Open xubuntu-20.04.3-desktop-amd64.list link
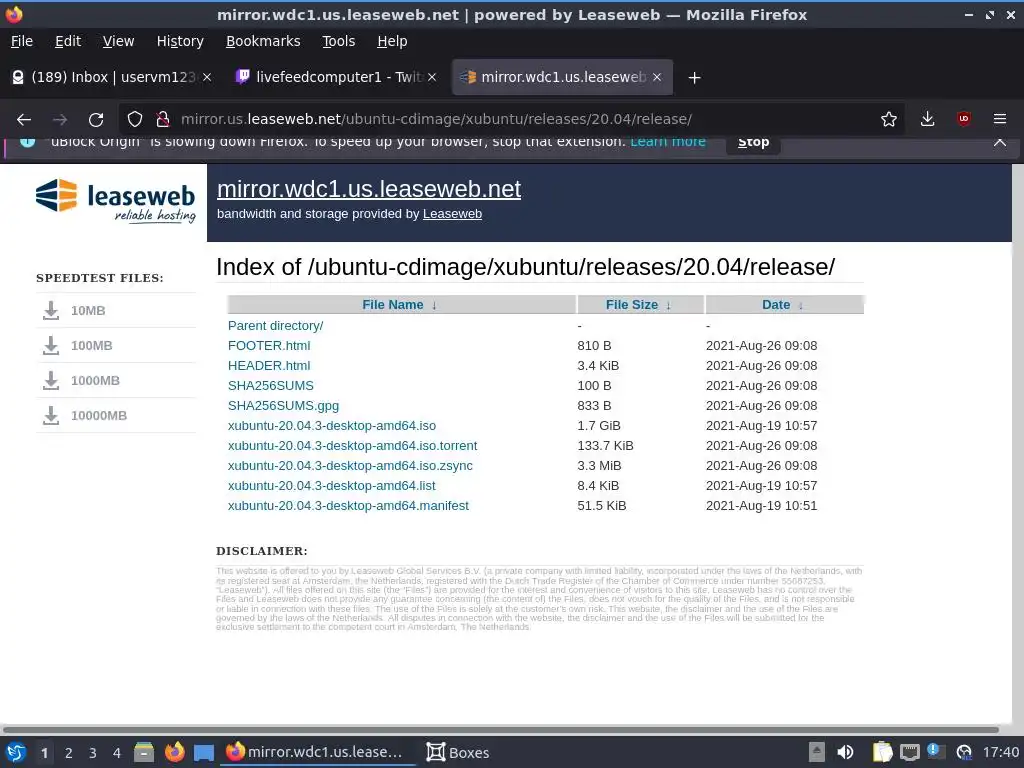This screenshot has height=768, width=1024. click(332, 486)
